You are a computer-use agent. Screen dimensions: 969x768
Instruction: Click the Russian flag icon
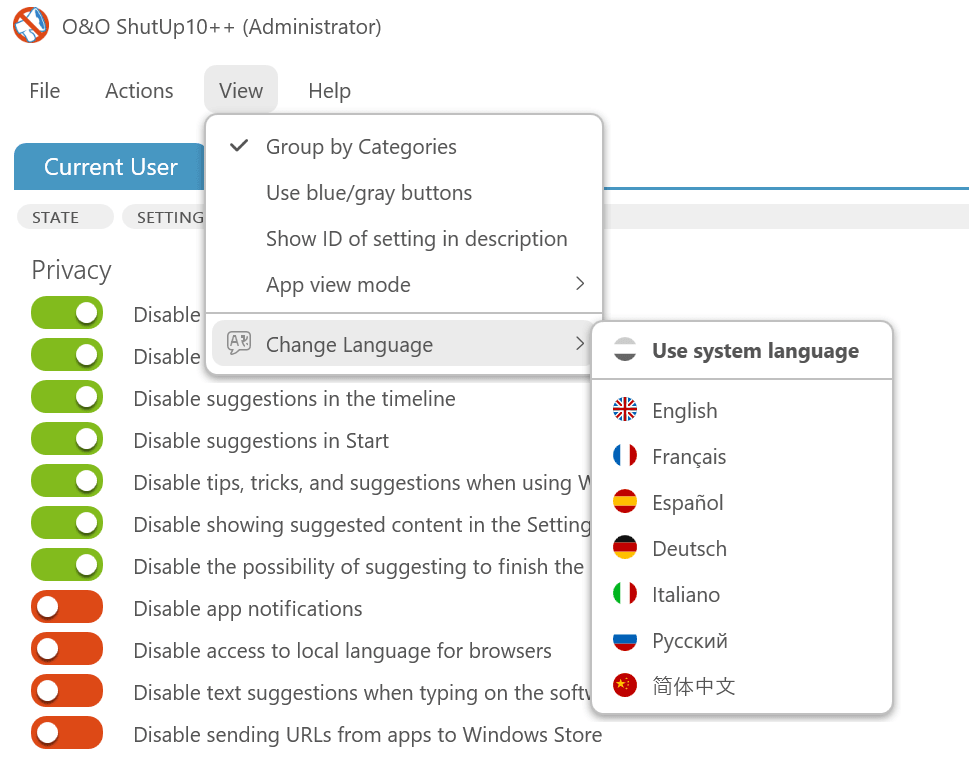pyautogui.click(x=625, y=639)
